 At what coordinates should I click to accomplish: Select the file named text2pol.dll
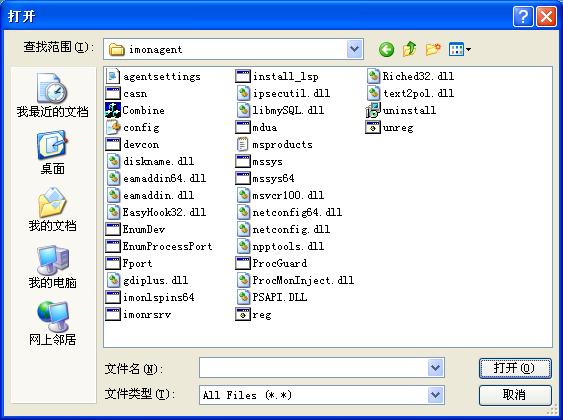pos(411,93)
